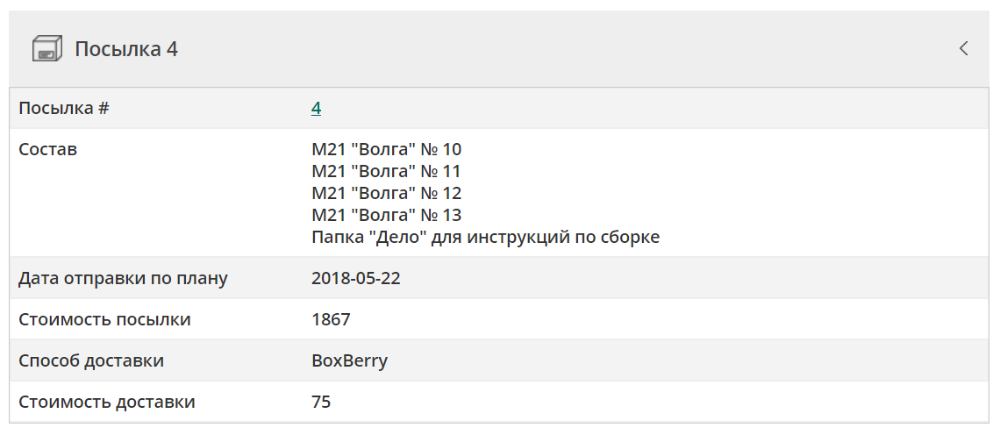Open the parcel number 4 link
The image size is (1000, 435).
tap(316, 108)
